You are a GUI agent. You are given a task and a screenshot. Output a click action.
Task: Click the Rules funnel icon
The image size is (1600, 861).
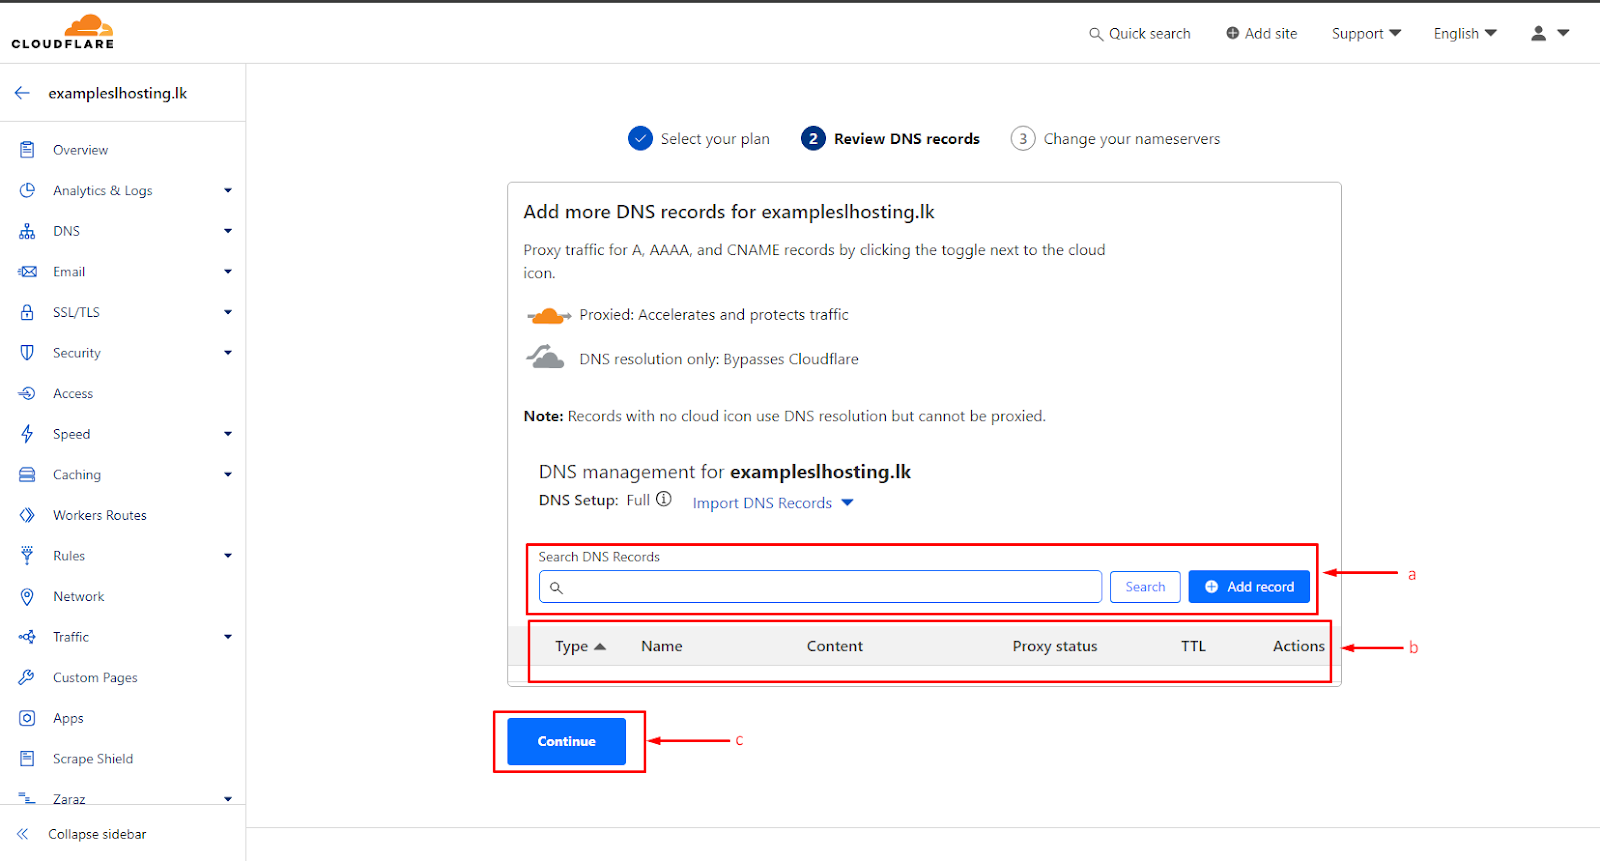27,556
